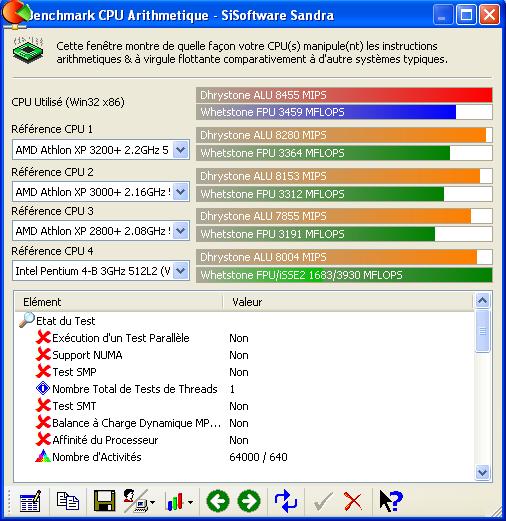Open Référence CPU 3 dropdown arrow
This screenshot has width=506, height=521.
point(181,230)
